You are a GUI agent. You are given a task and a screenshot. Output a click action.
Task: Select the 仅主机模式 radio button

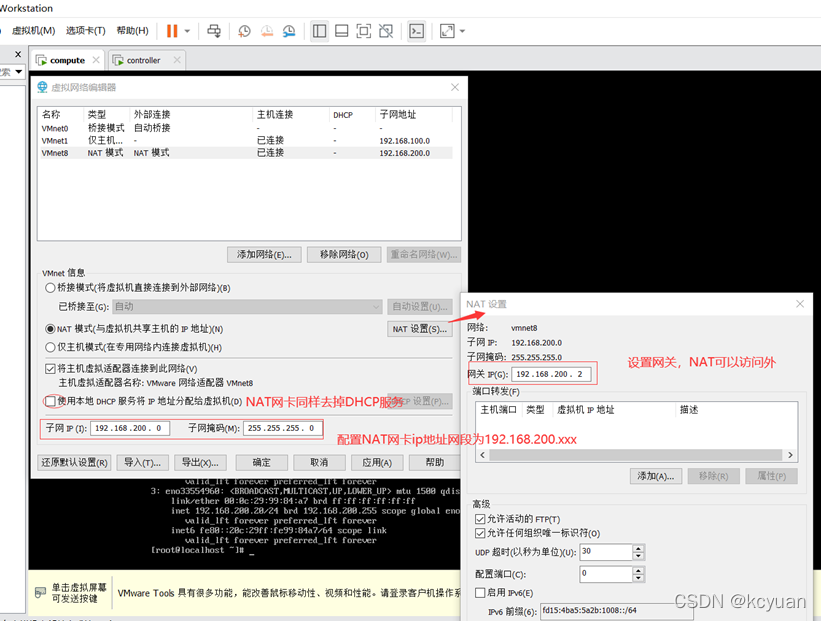point(50,347)
